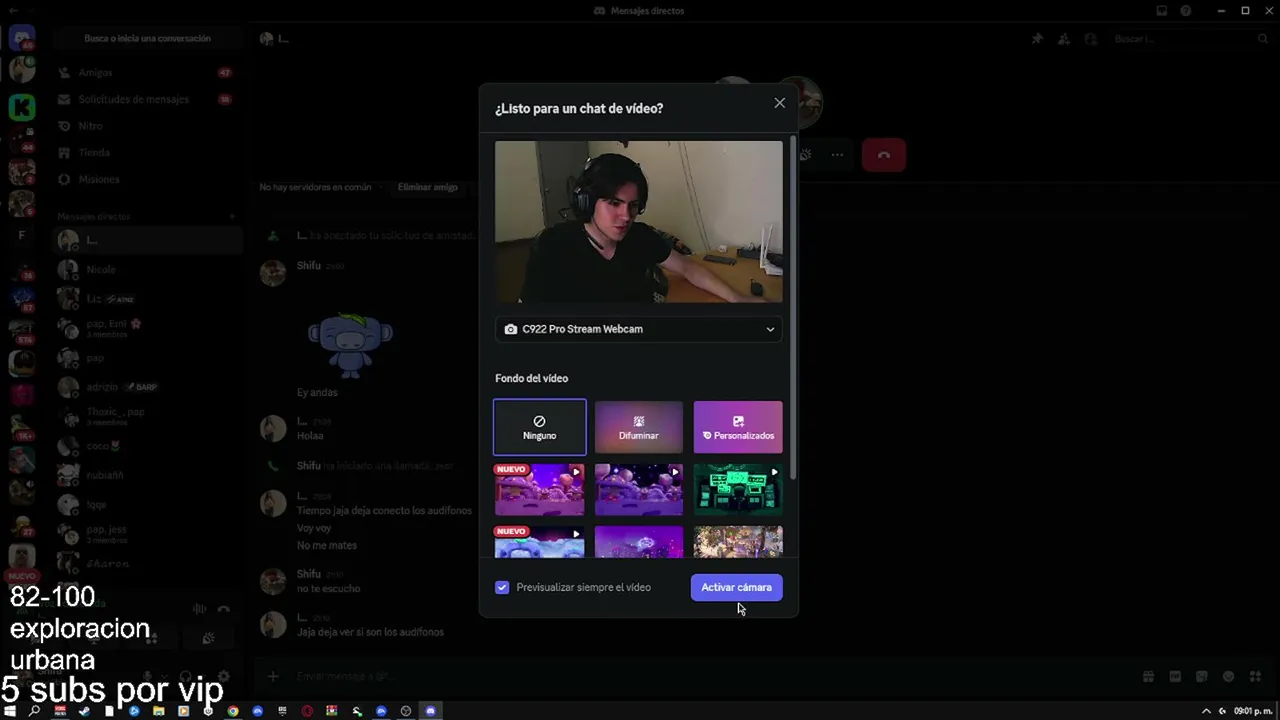
Task: Open the adrizin direct message
Action: pos(148,387)
